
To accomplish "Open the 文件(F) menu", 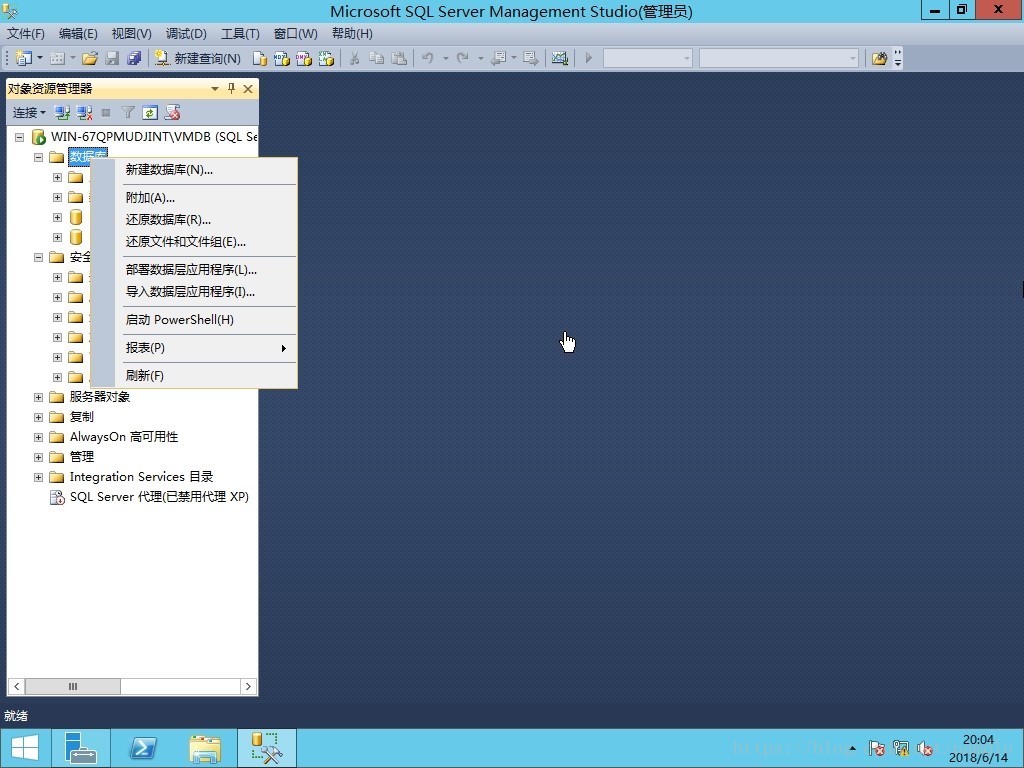I will pyautogui.click(x=25, y=33).
